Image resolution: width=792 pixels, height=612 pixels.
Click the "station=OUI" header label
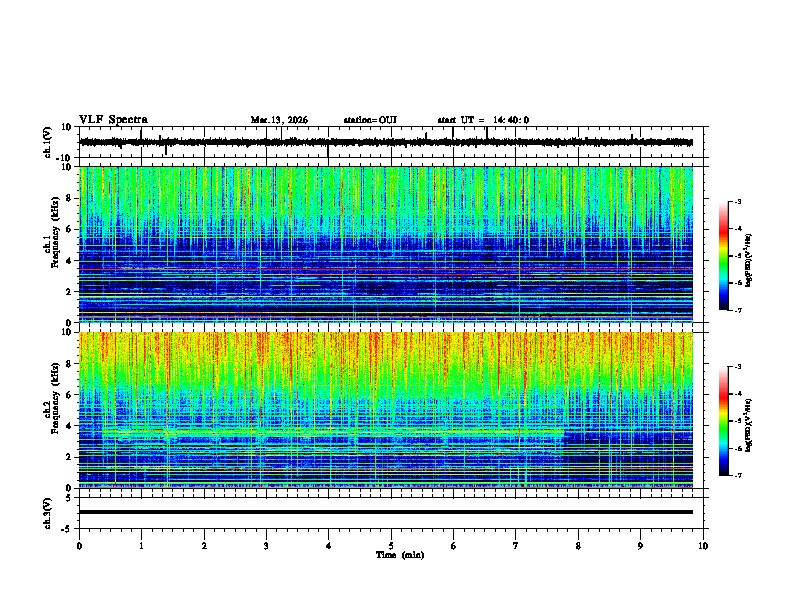click(370, 120)
